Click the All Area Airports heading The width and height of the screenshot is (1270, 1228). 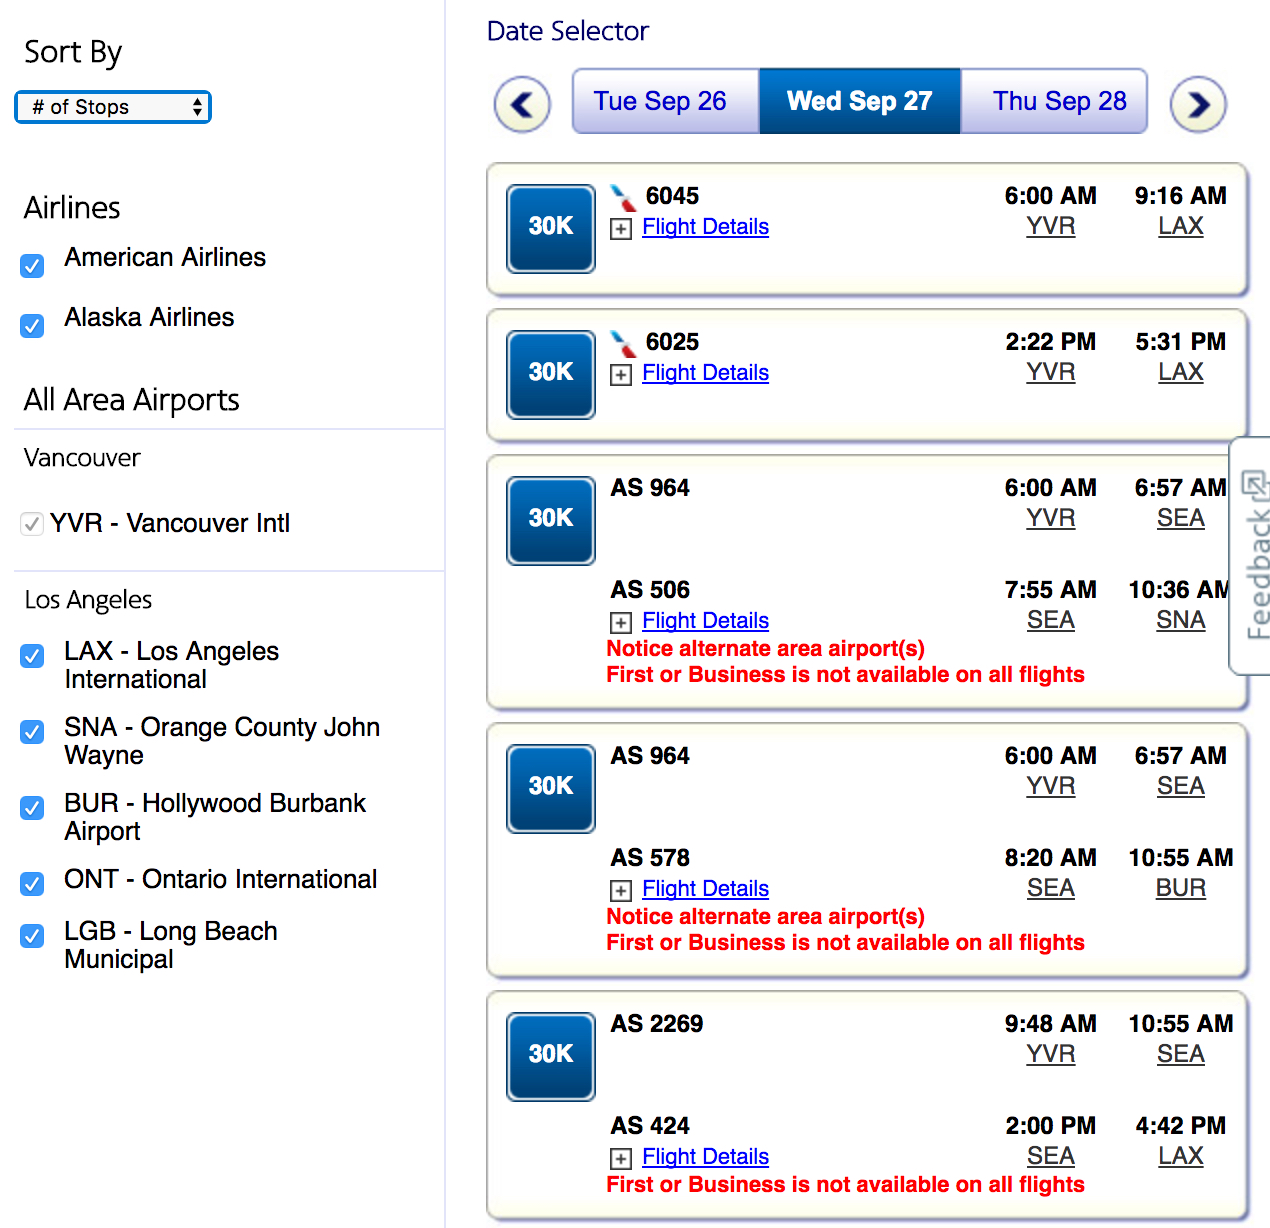point(132,400)
